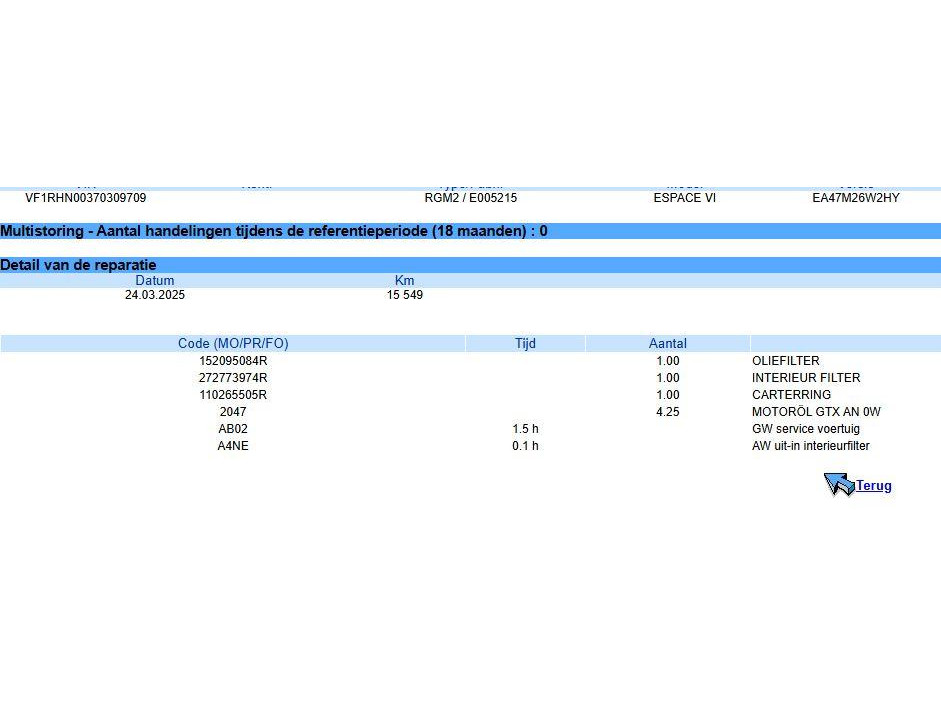Follow the Terug link
Viewport: 941px width, 705px height.
pyautogui.click(x=873, y=486)
